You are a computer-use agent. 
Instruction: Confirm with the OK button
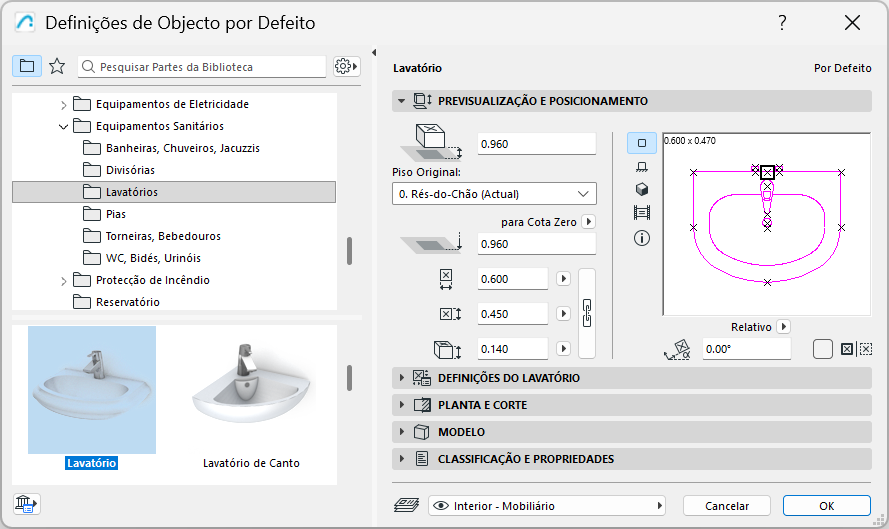pyautogui.click(x=827, y=506)
